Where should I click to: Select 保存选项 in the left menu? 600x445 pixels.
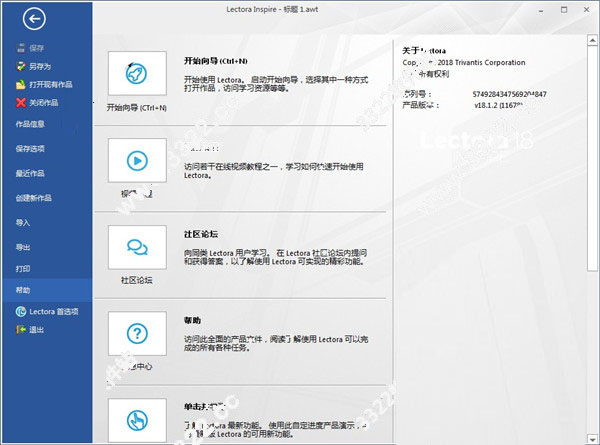30,149
